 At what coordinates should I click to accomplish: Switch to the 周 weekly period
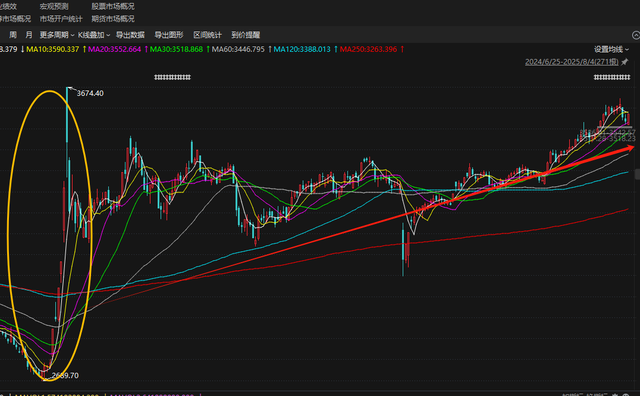coord(13,35)
